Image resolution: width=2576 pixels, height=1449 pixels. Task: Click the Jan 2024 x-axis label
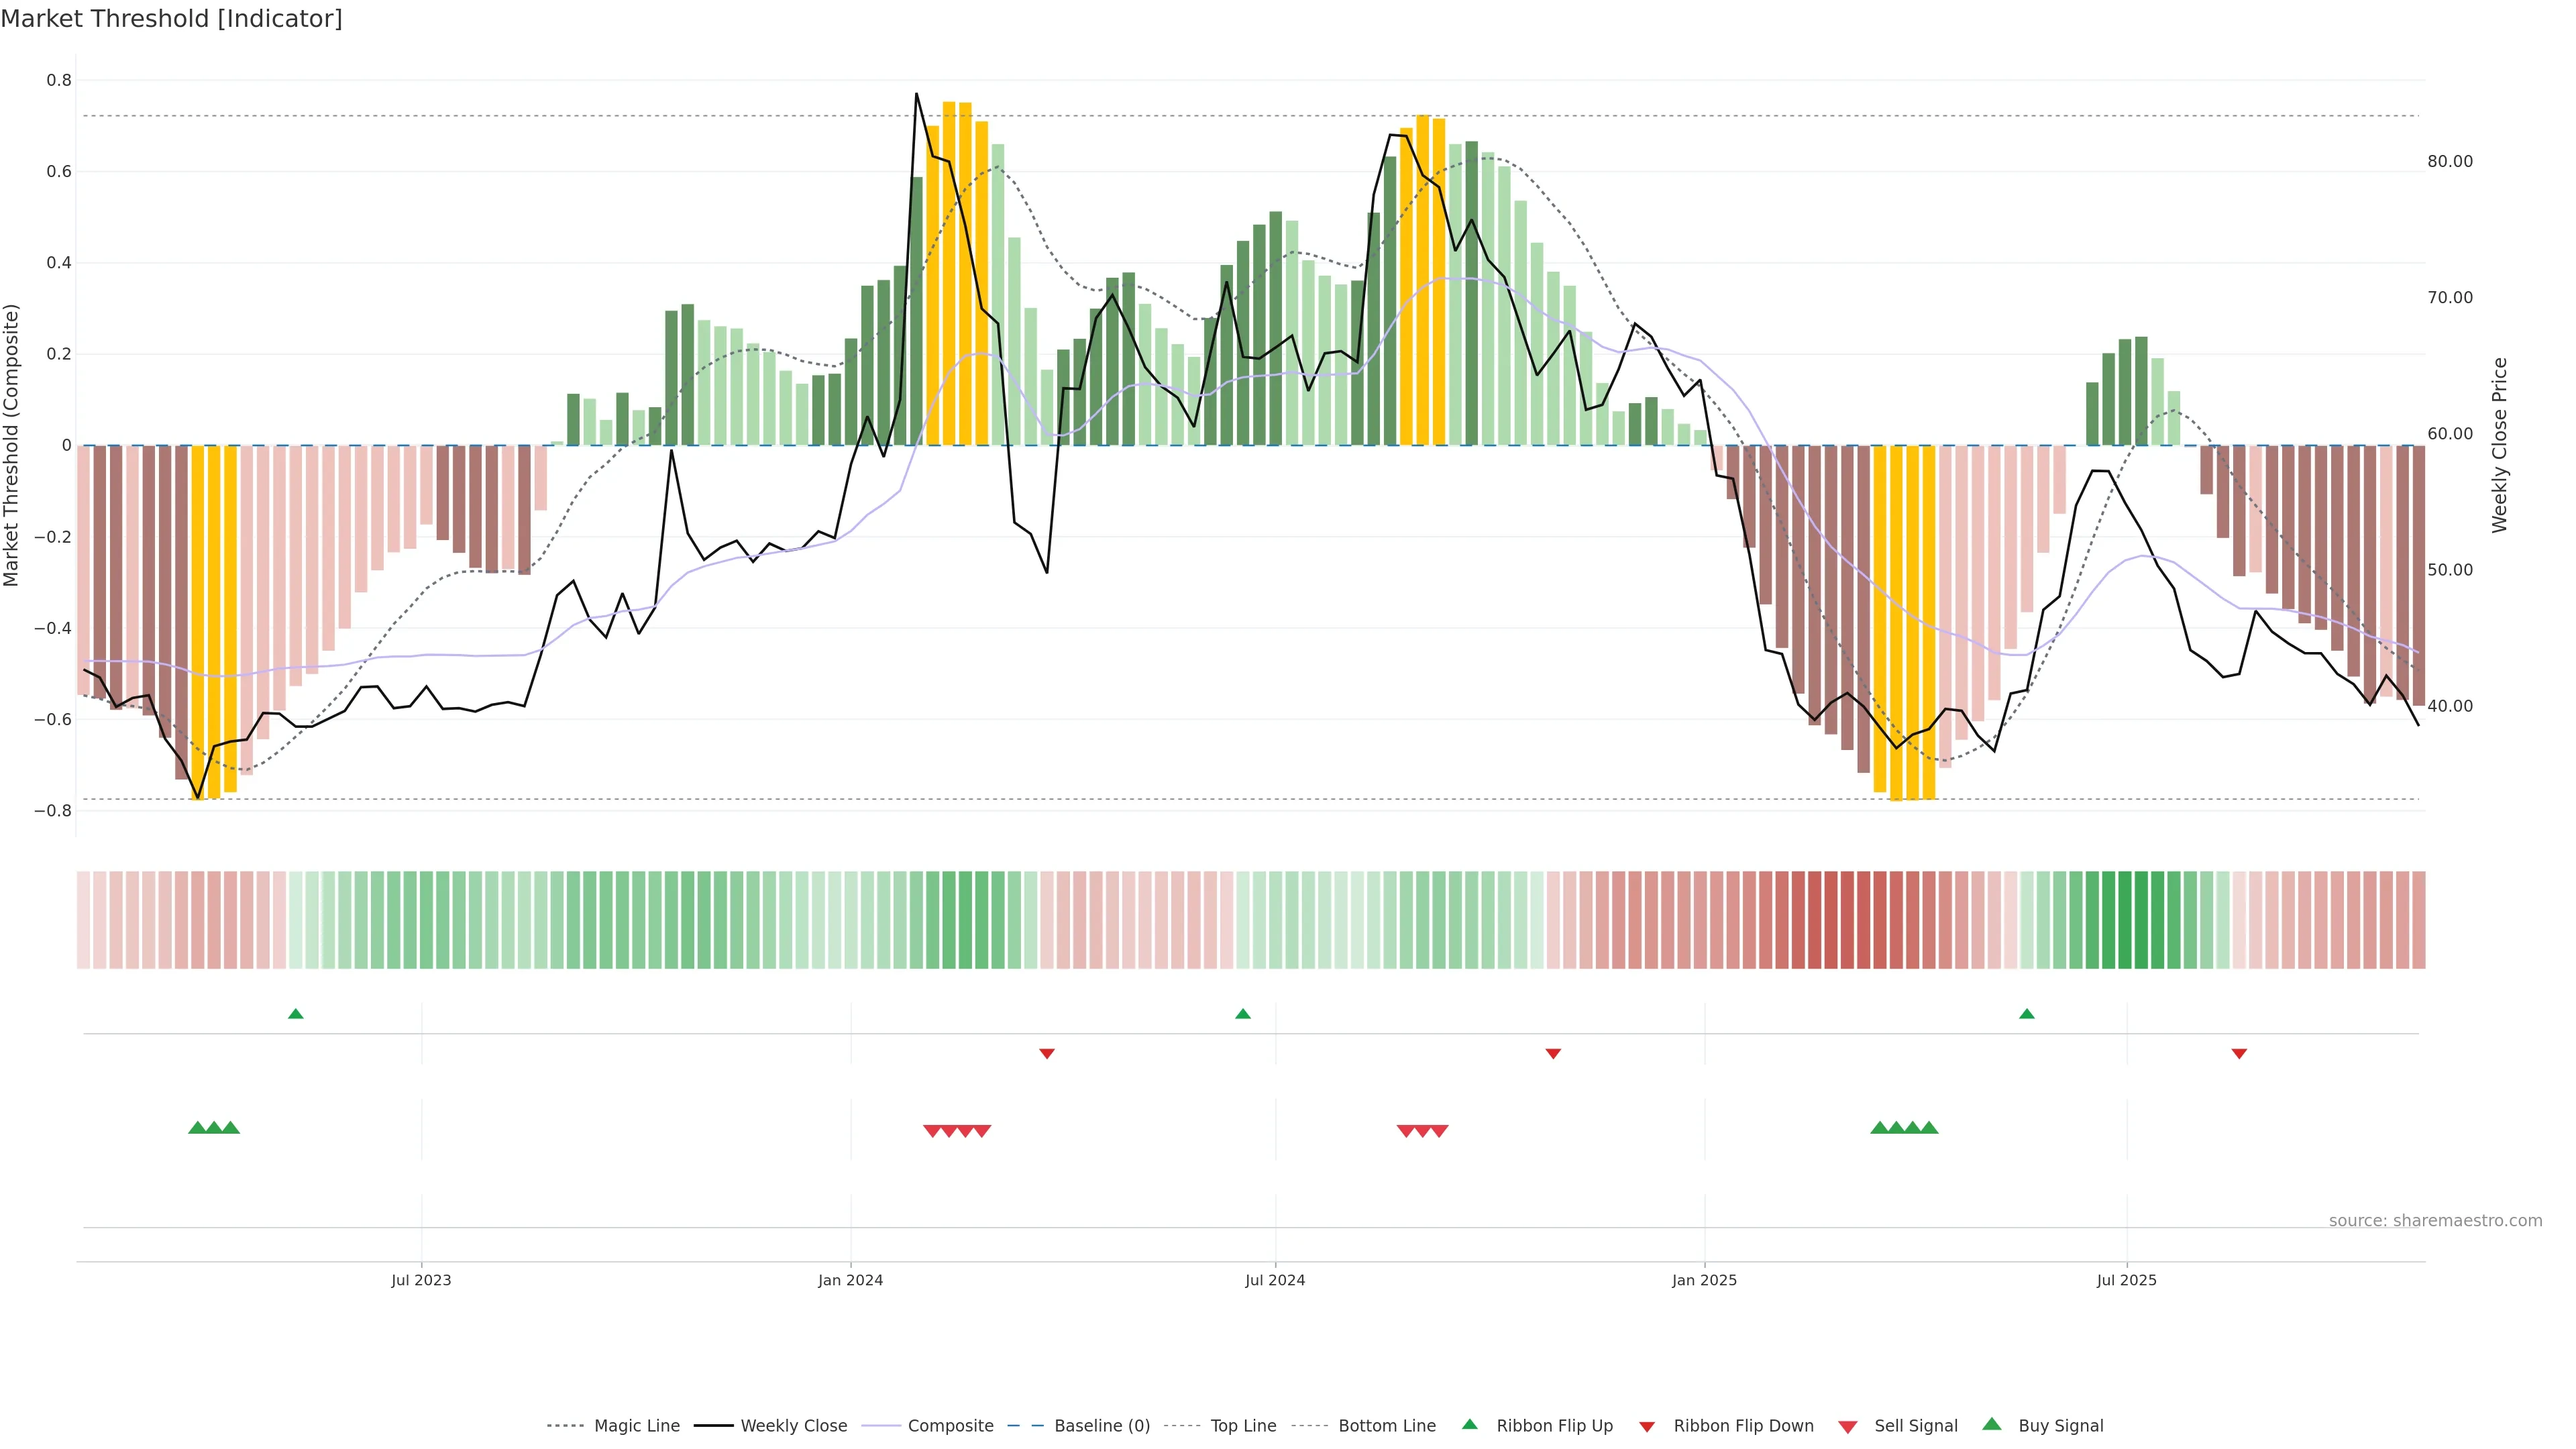[x=850, y=1280]
